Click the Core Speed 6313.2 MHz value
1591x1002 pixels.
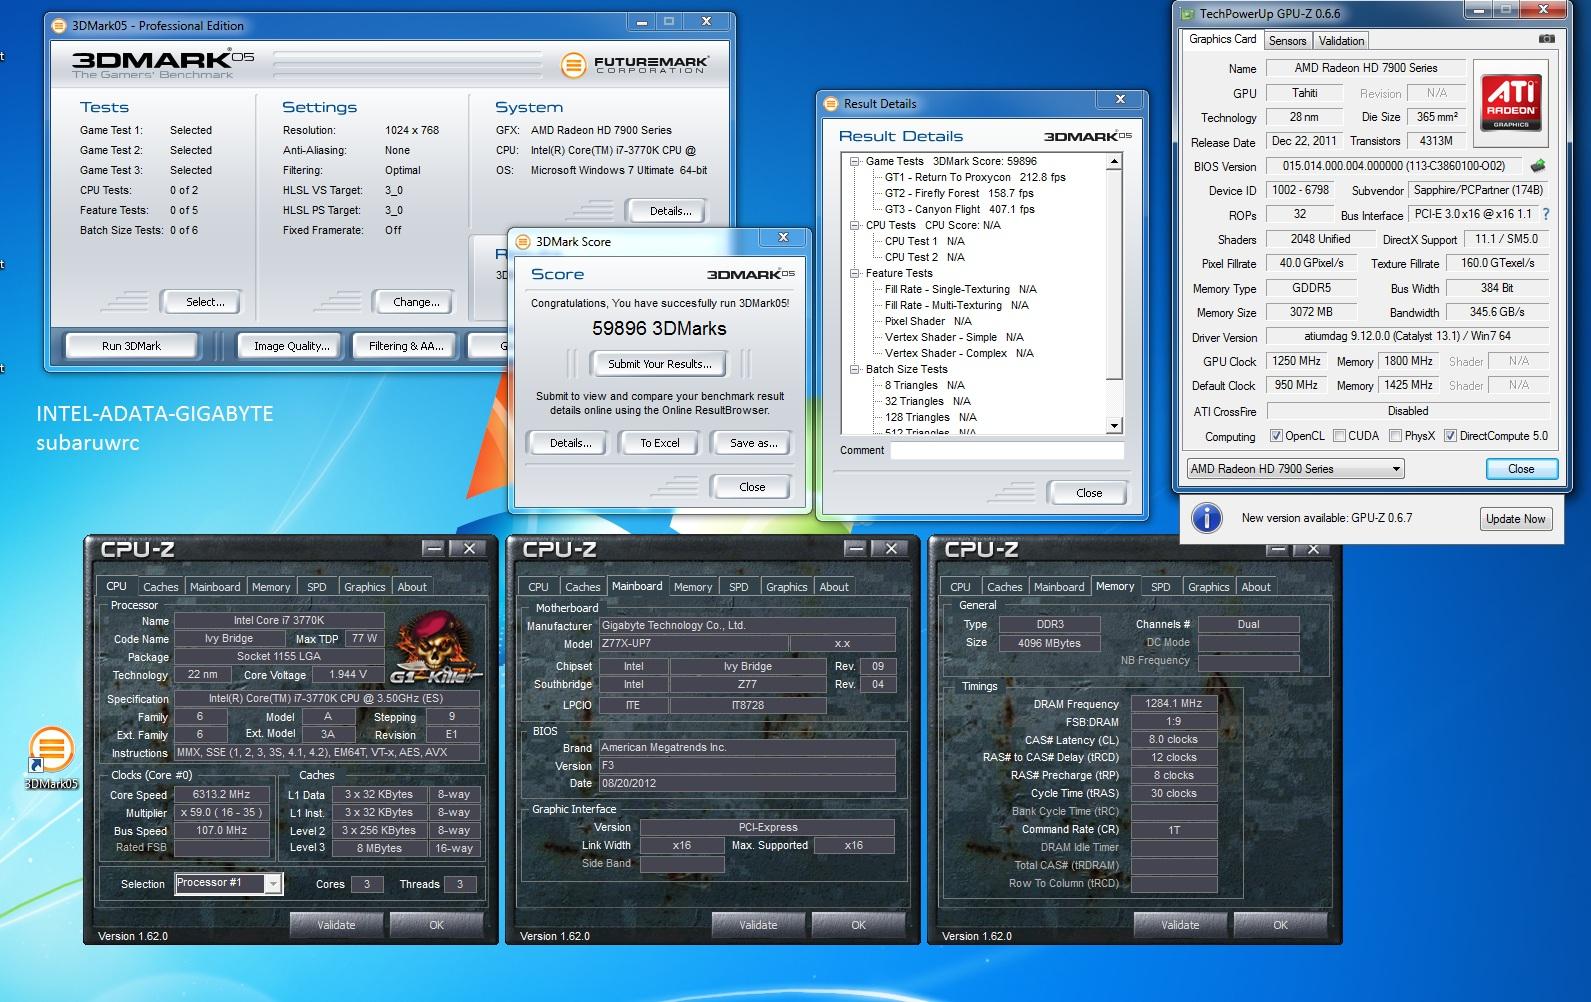pyautogui.click(x=222, y=794)
